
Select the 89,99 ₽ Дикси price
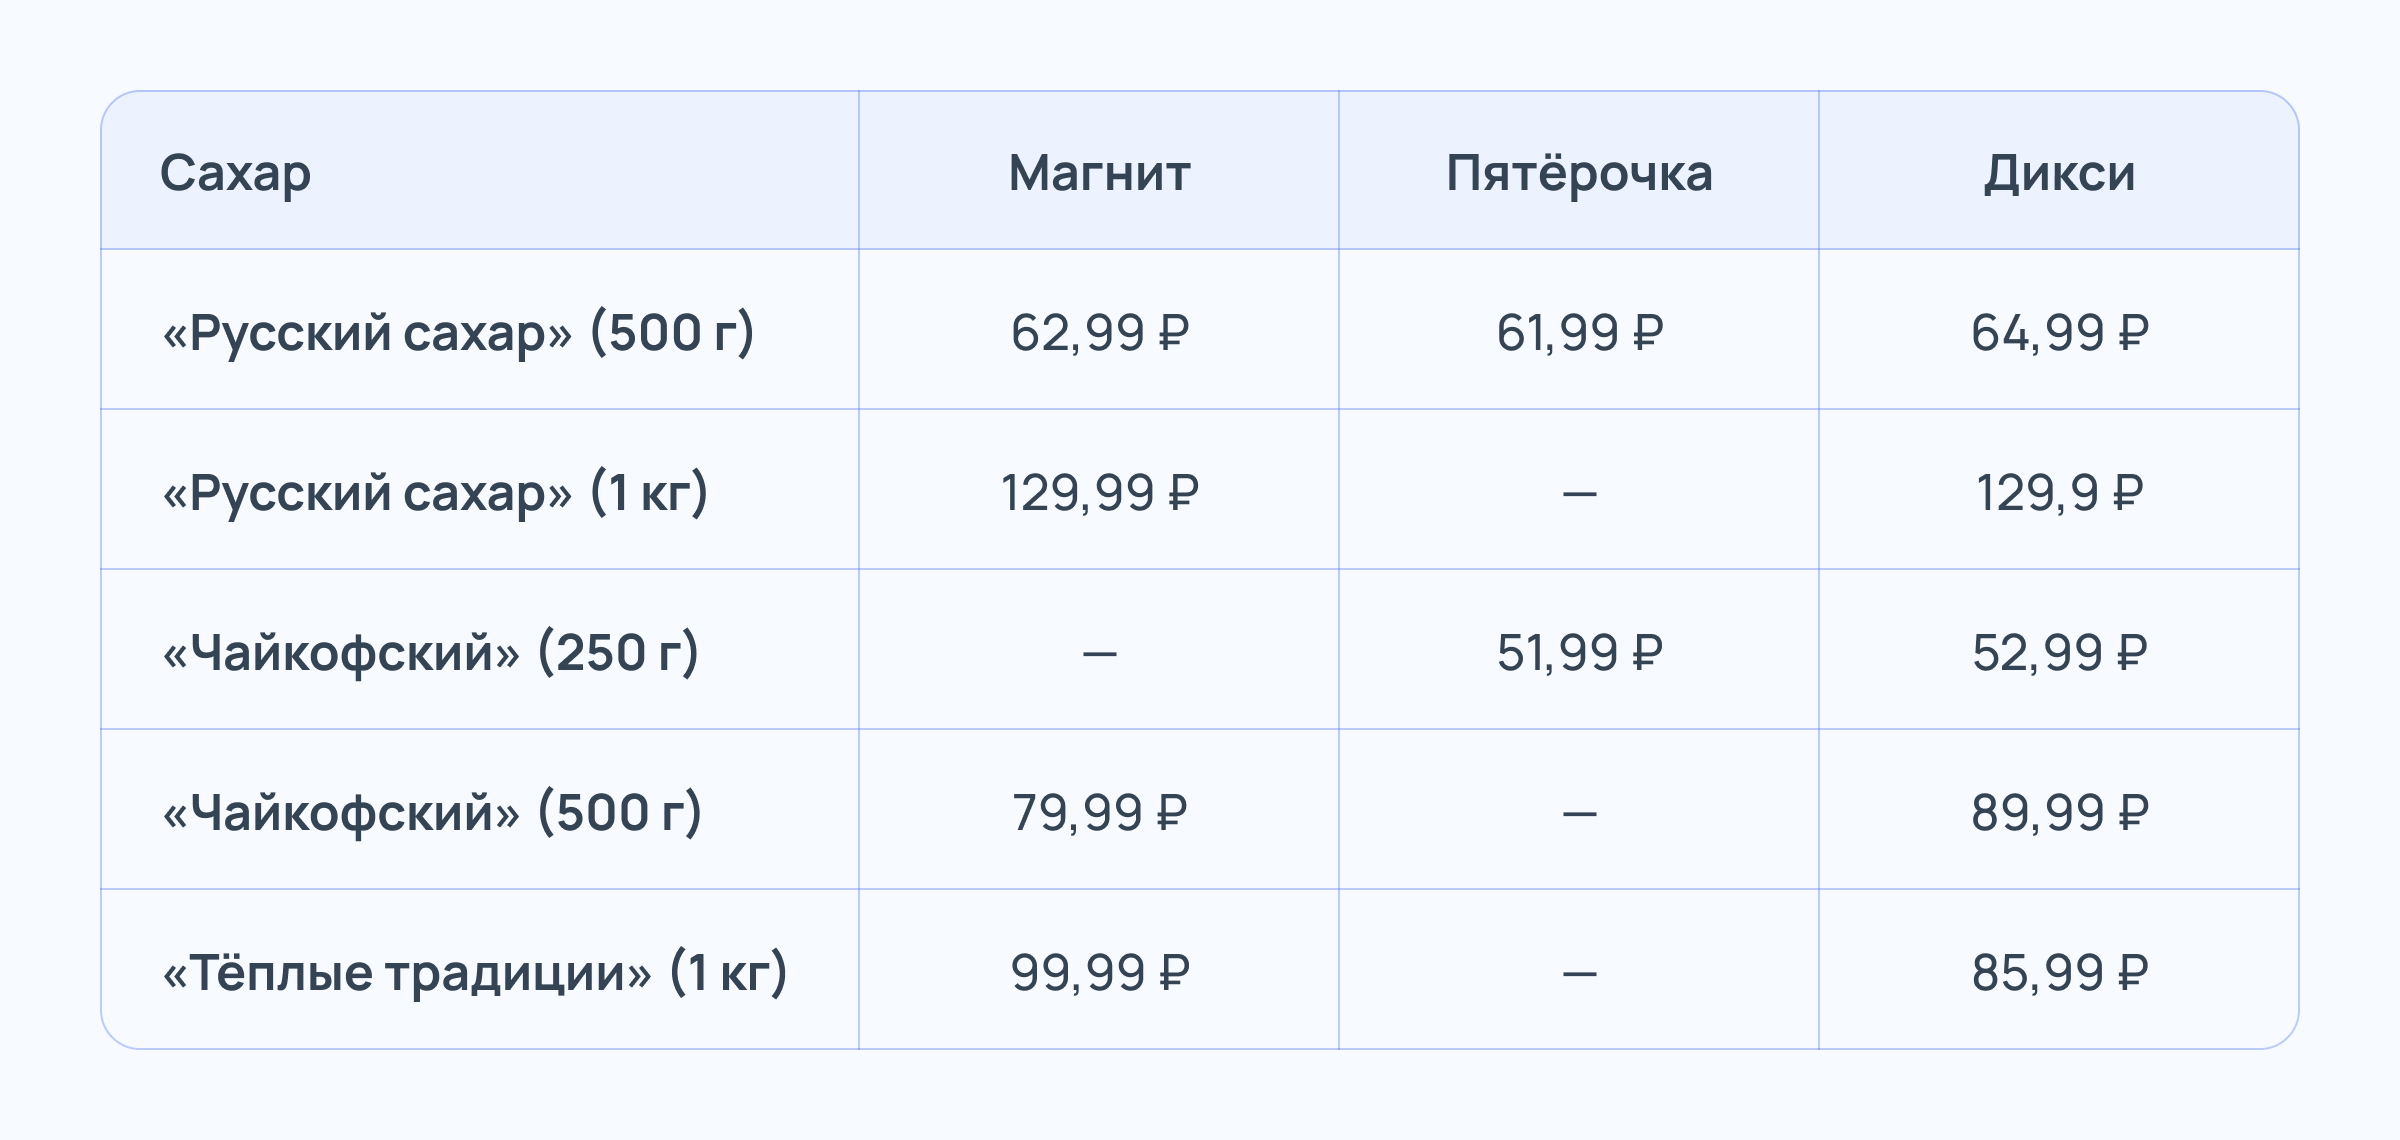[2059, 812]
